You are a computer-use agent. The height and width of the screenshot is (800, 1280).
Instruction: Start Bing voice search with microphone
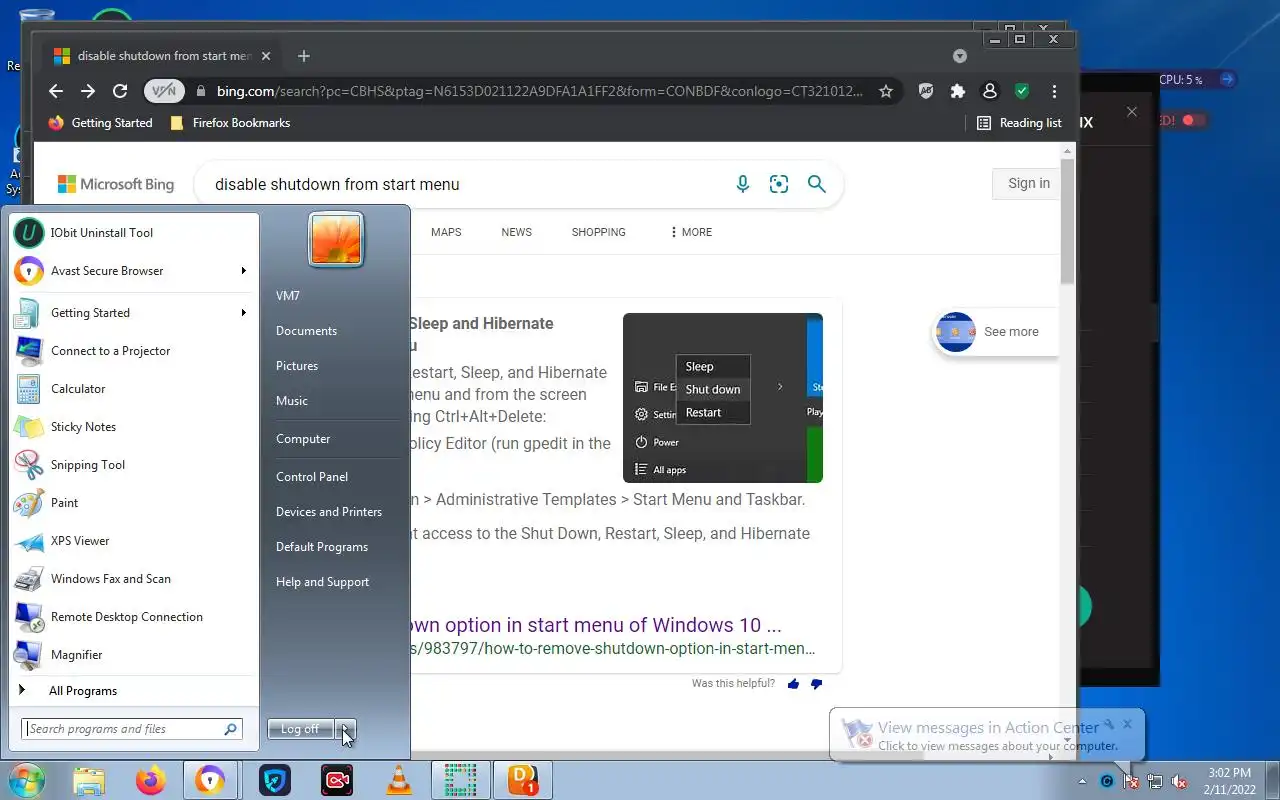pos(743,184)
